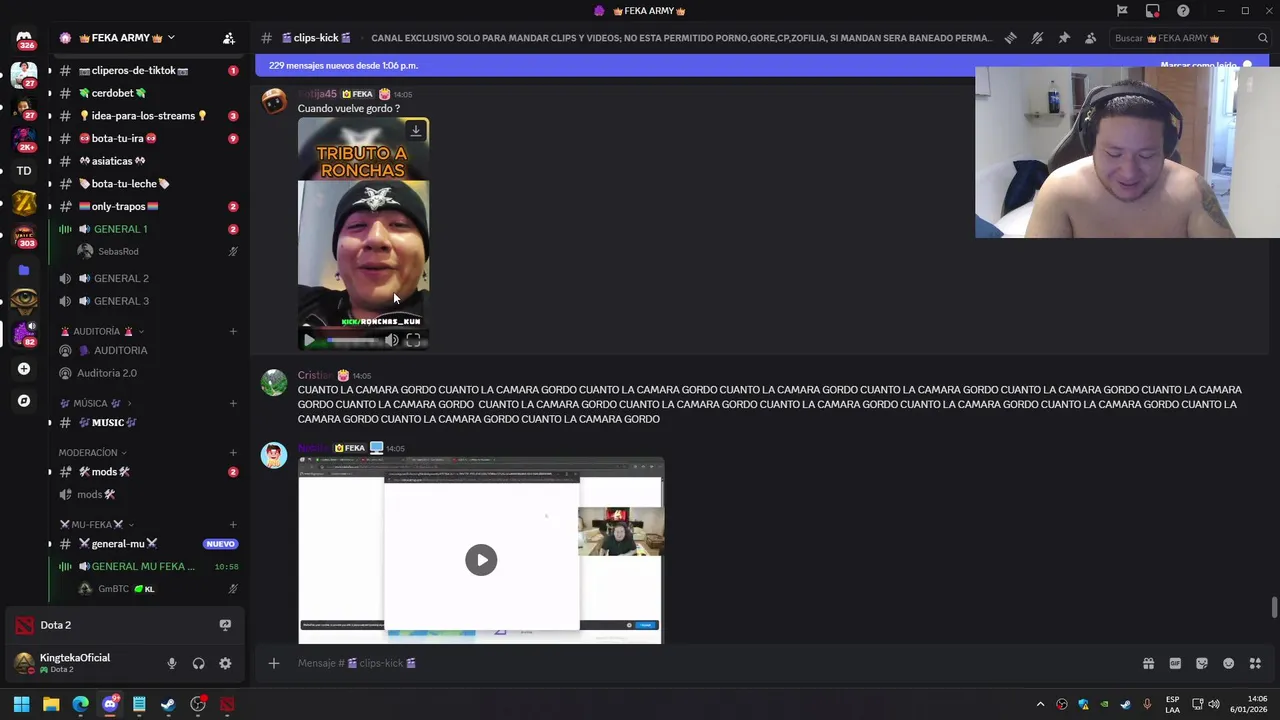Image resolution: width=1280 pixels, height=720 pixels.
Task: Deafen with the headphones toggle
Action: (198, 663)
